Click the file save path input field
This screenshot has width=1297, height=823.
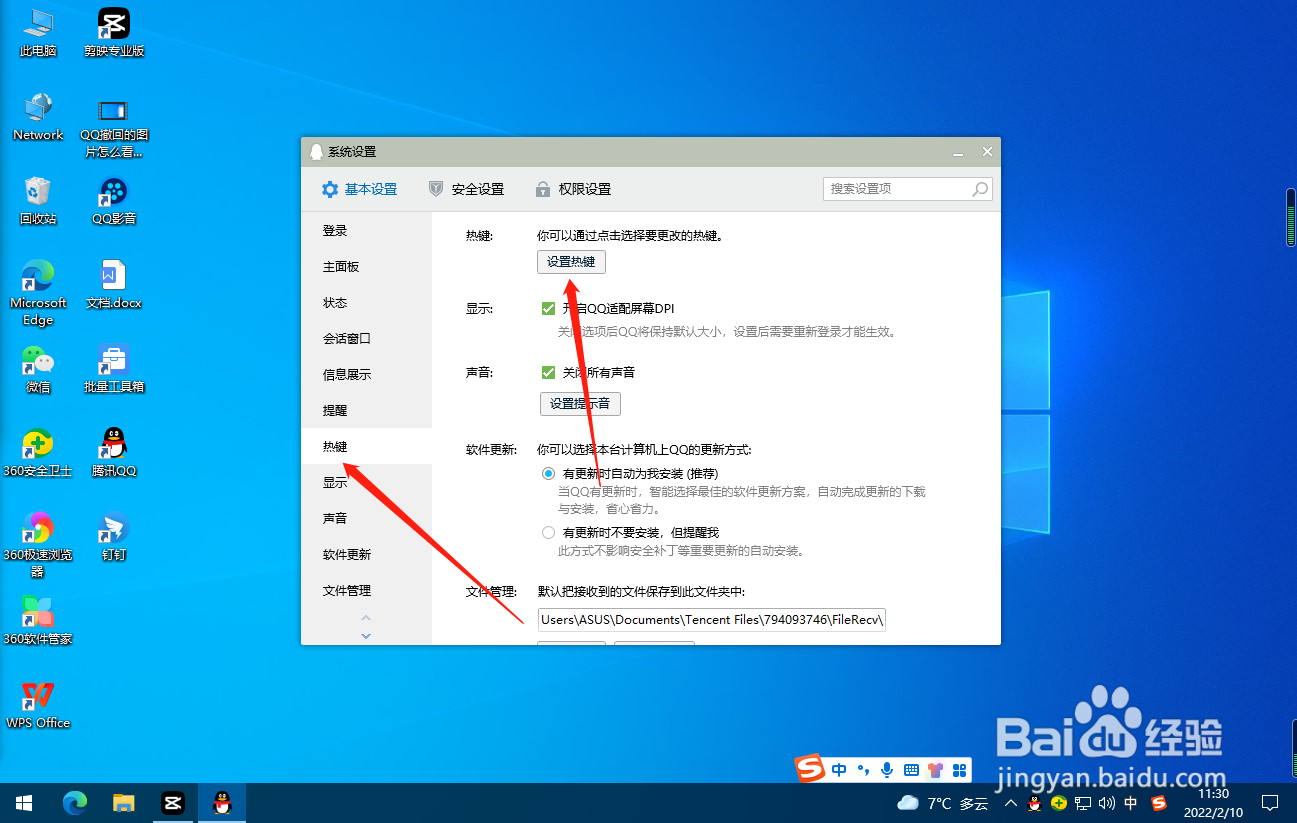[x=711, y=619]
